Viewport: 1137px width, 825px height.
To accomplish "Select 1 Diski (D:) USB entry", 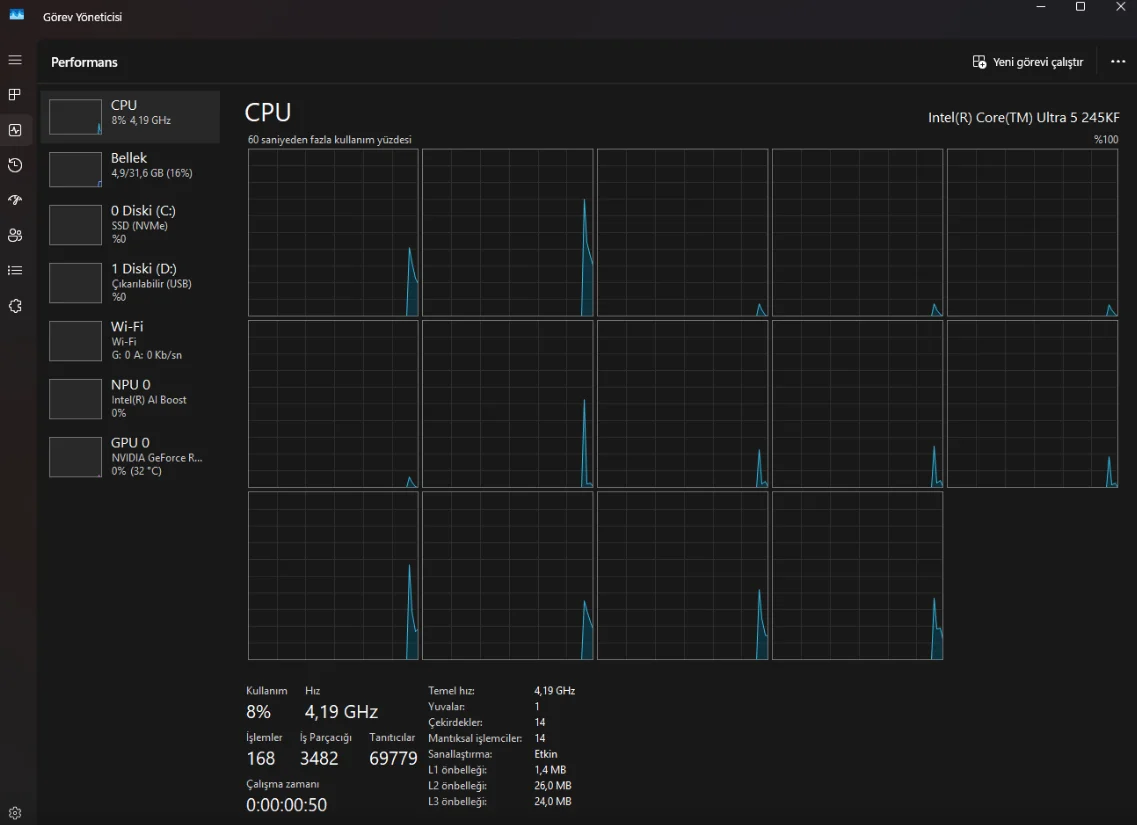I will (131, 283).
